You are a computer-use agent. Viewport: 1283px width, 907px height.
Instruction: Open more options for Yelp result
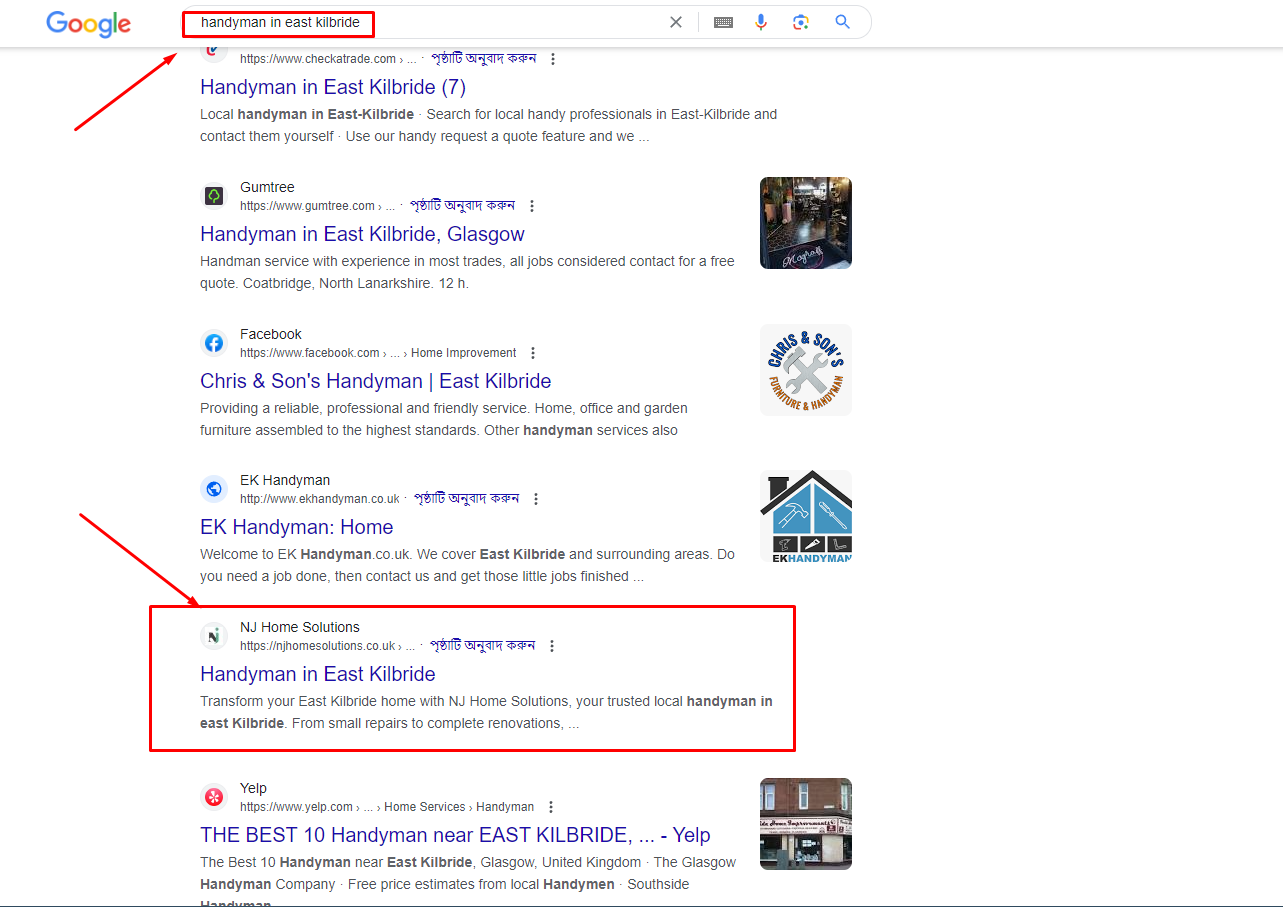550,807
